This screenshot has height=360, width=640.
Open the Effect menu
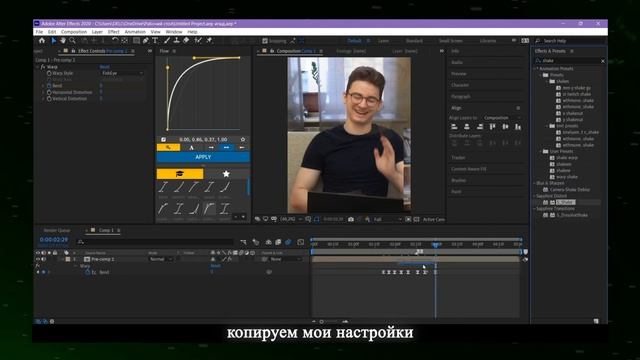[113, 31]
